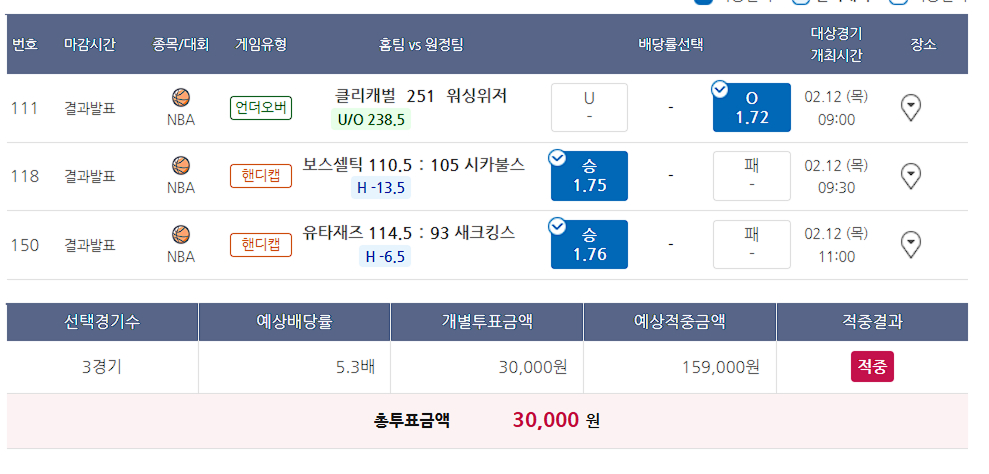Open venue location pin for game 150
The image size is (989, 474).
click(x=910, y=245)
